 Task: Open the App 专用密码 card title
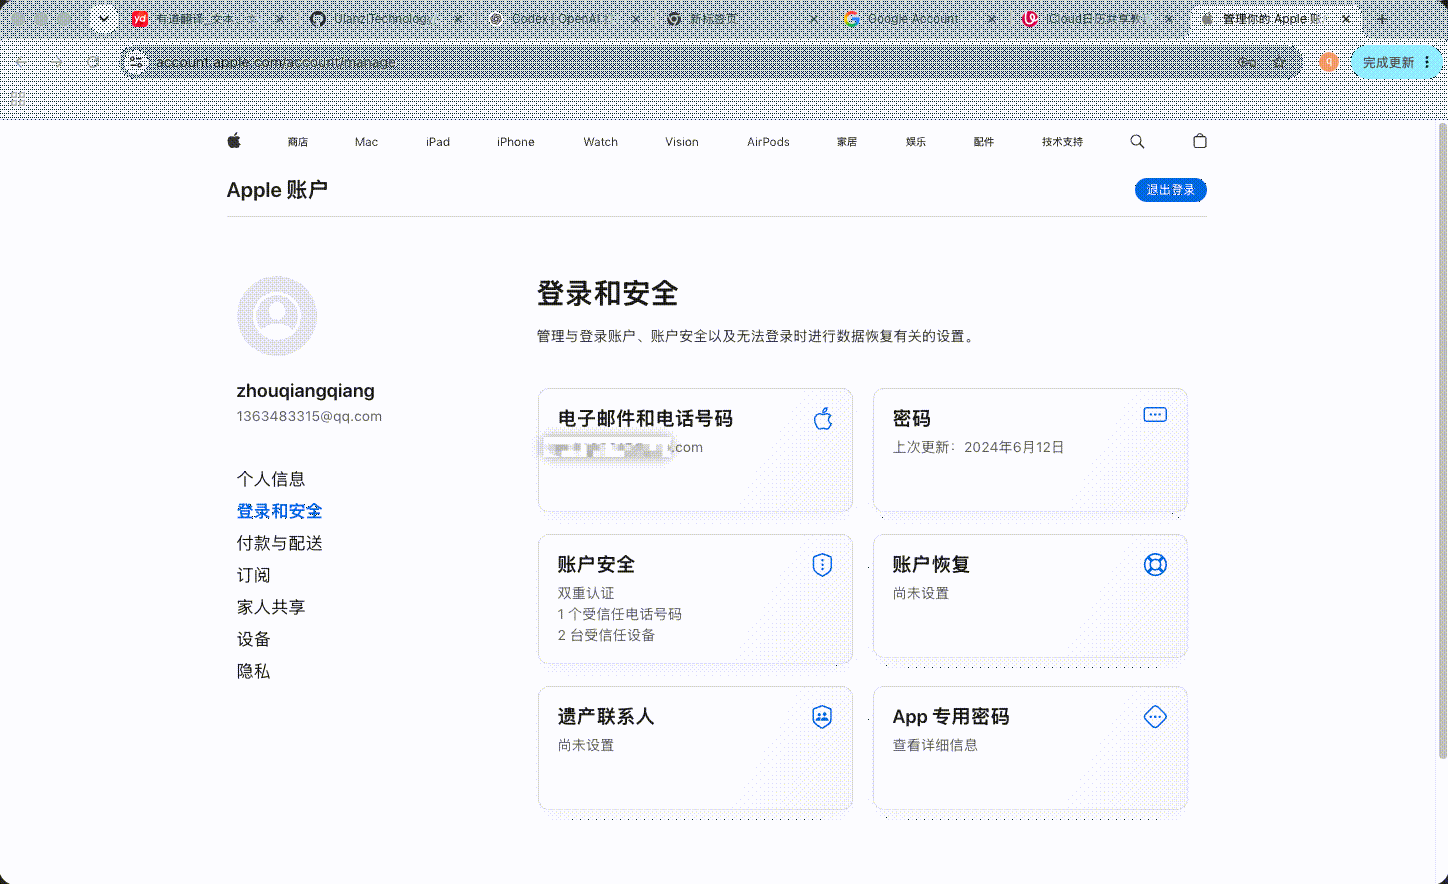[x=951, y=717]
